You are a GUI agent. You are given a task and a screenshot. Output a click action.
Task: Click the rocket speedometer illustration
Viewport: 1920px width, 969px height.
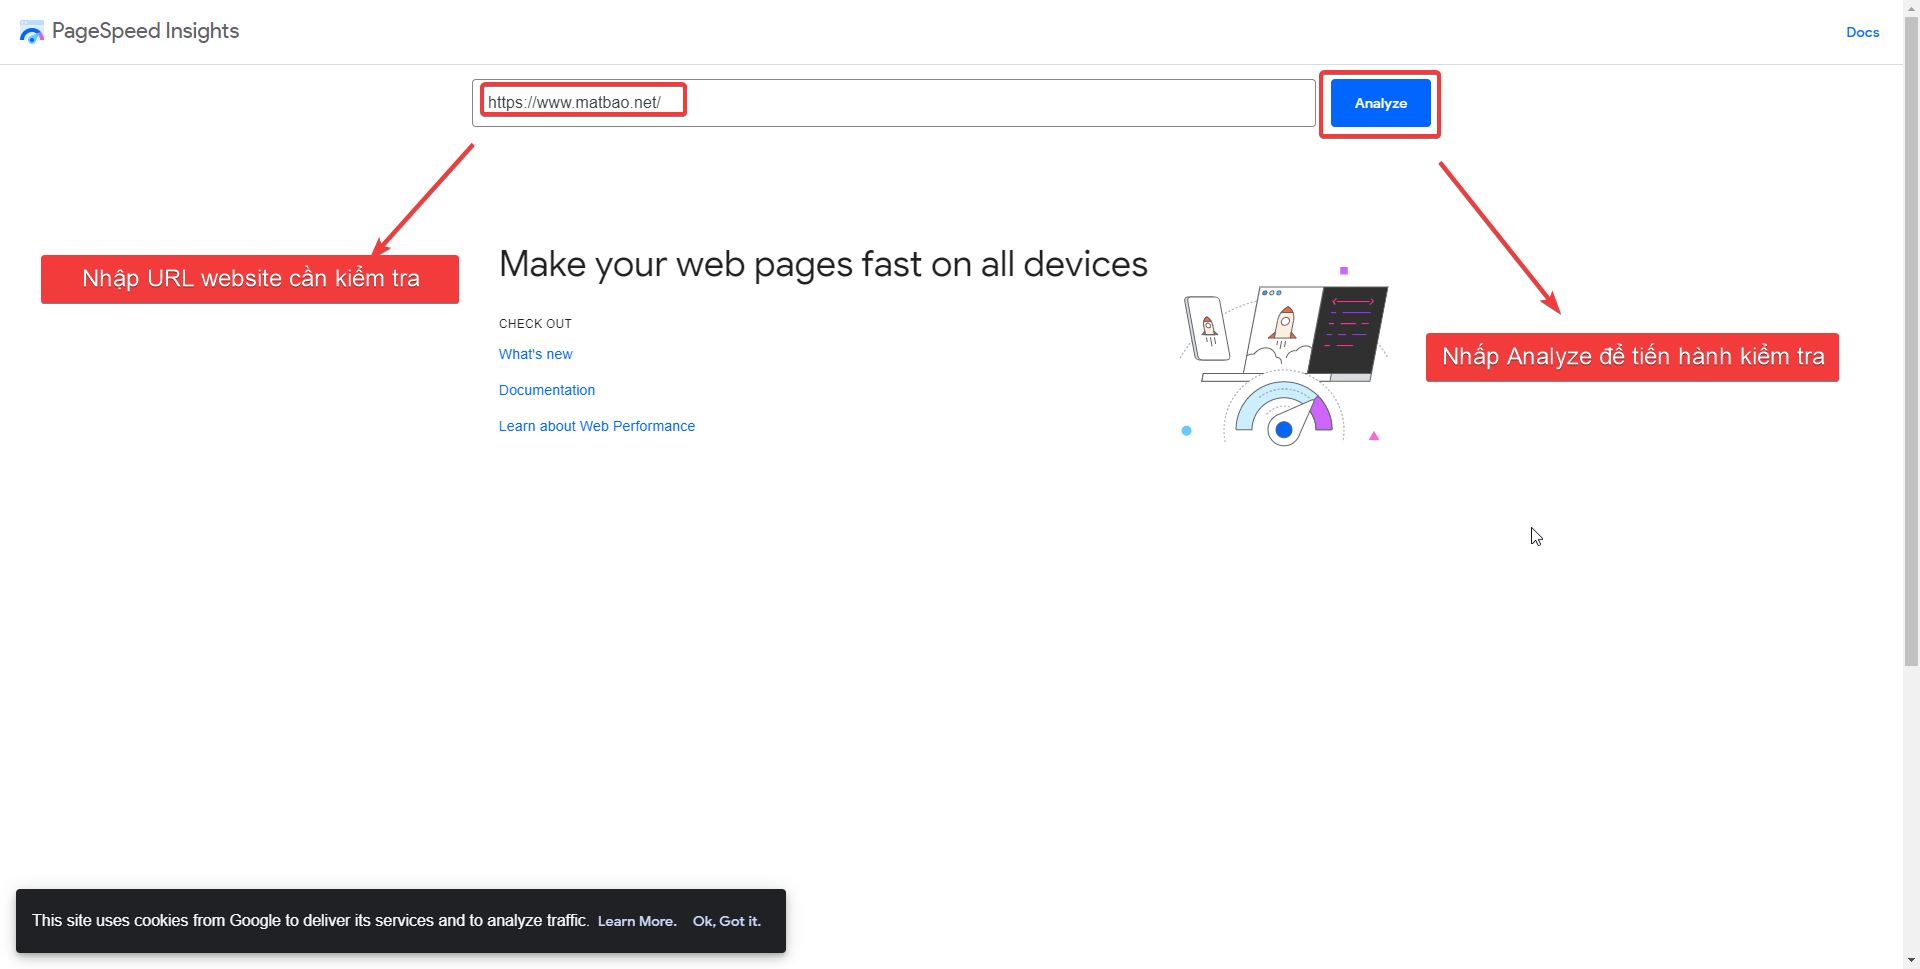point(1284,356)
